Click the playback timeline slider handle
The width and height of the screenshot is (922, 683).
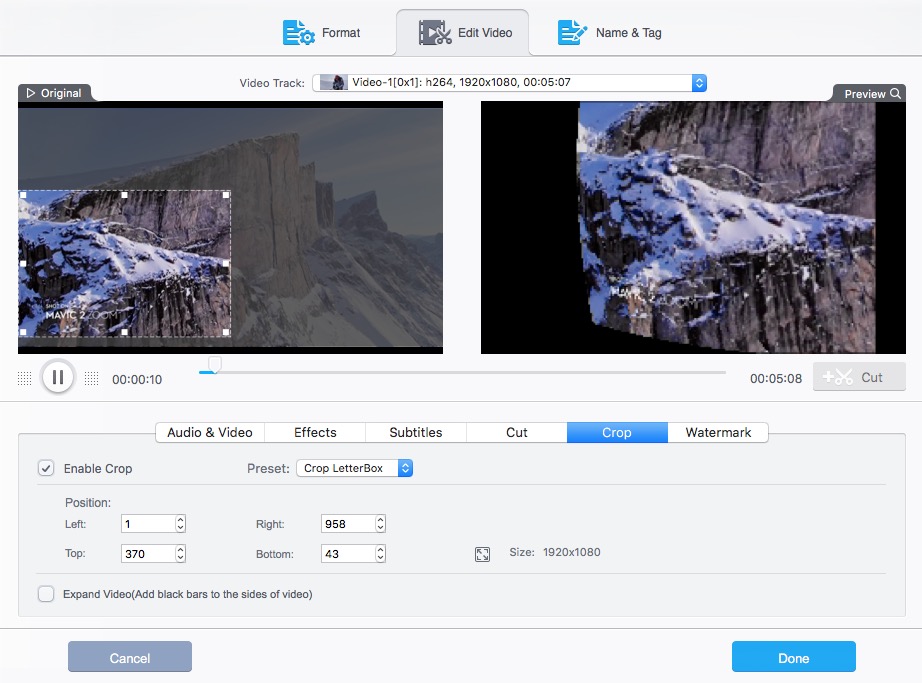213,365
